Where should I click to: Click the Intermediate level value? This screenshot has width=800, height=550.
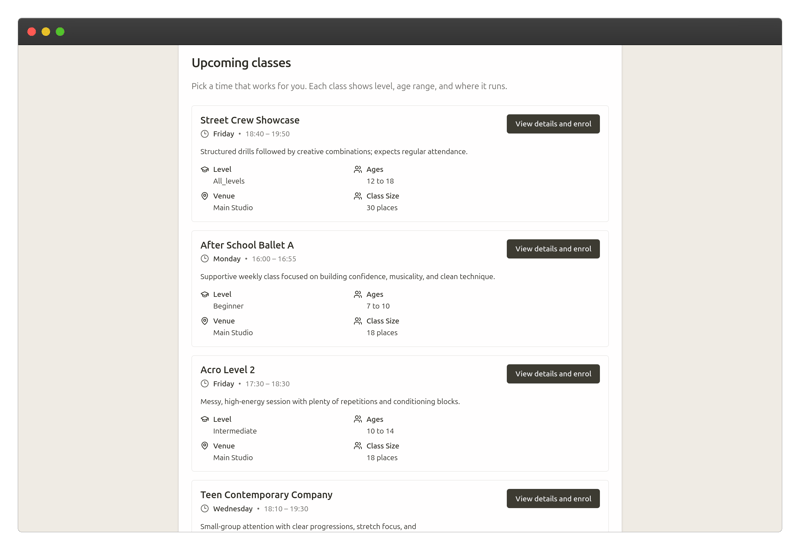coord(235,431)
